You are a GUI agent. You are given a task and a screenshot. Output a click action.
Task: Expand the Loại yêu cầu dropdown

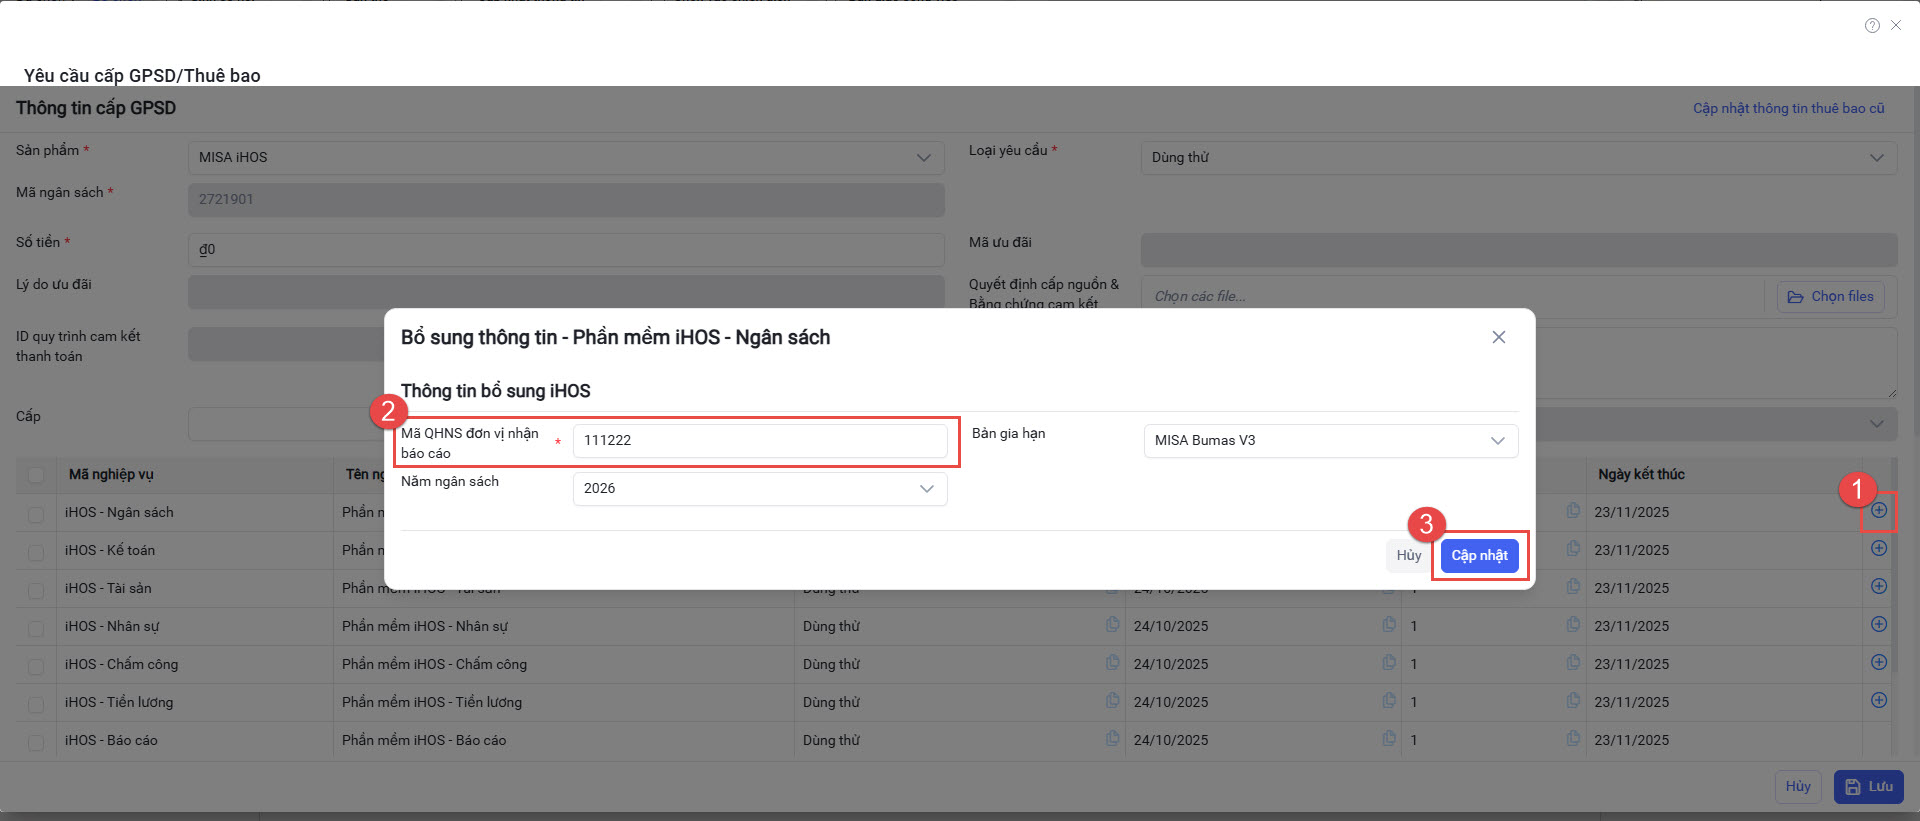tap(1518, 158)
